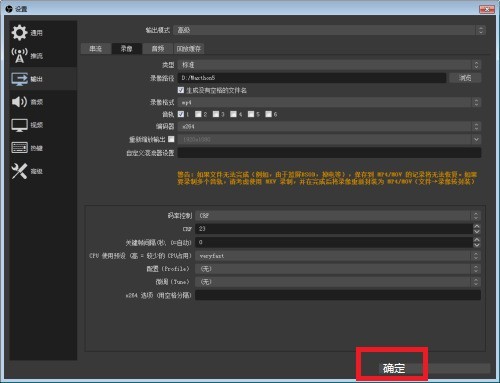This screenshot has height=383, width=500.
Task: Click the 确定 OK button
Action: click(x=393, y=368)
